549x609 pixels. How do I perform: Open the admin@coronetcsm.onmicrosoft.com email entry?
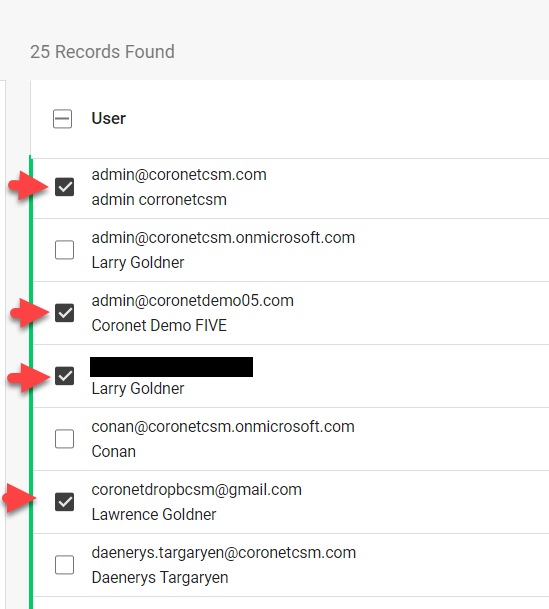click(x=223, y=238)
